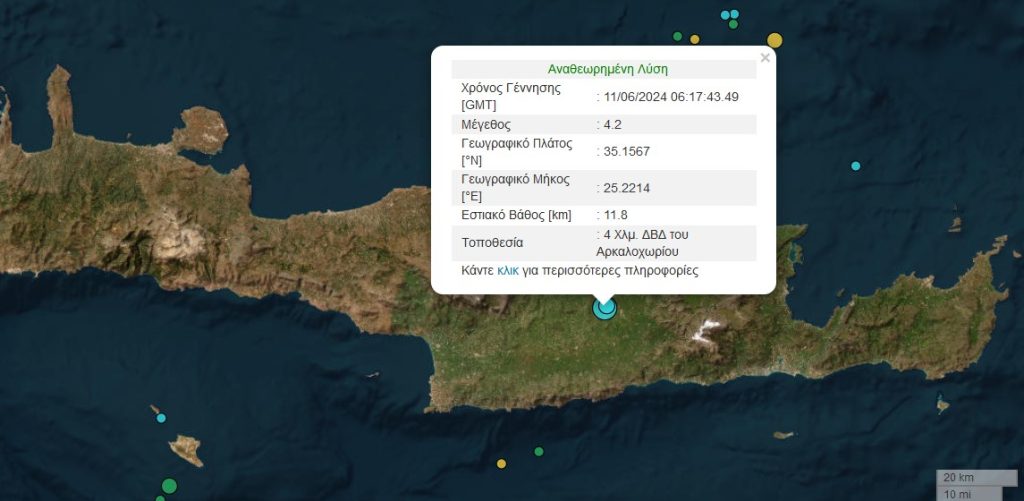Click the 'Τοποθεσία' location row in the popup
Viewport: 1024px width, 501px height.
pyautogui.click(x=492, y=243)
